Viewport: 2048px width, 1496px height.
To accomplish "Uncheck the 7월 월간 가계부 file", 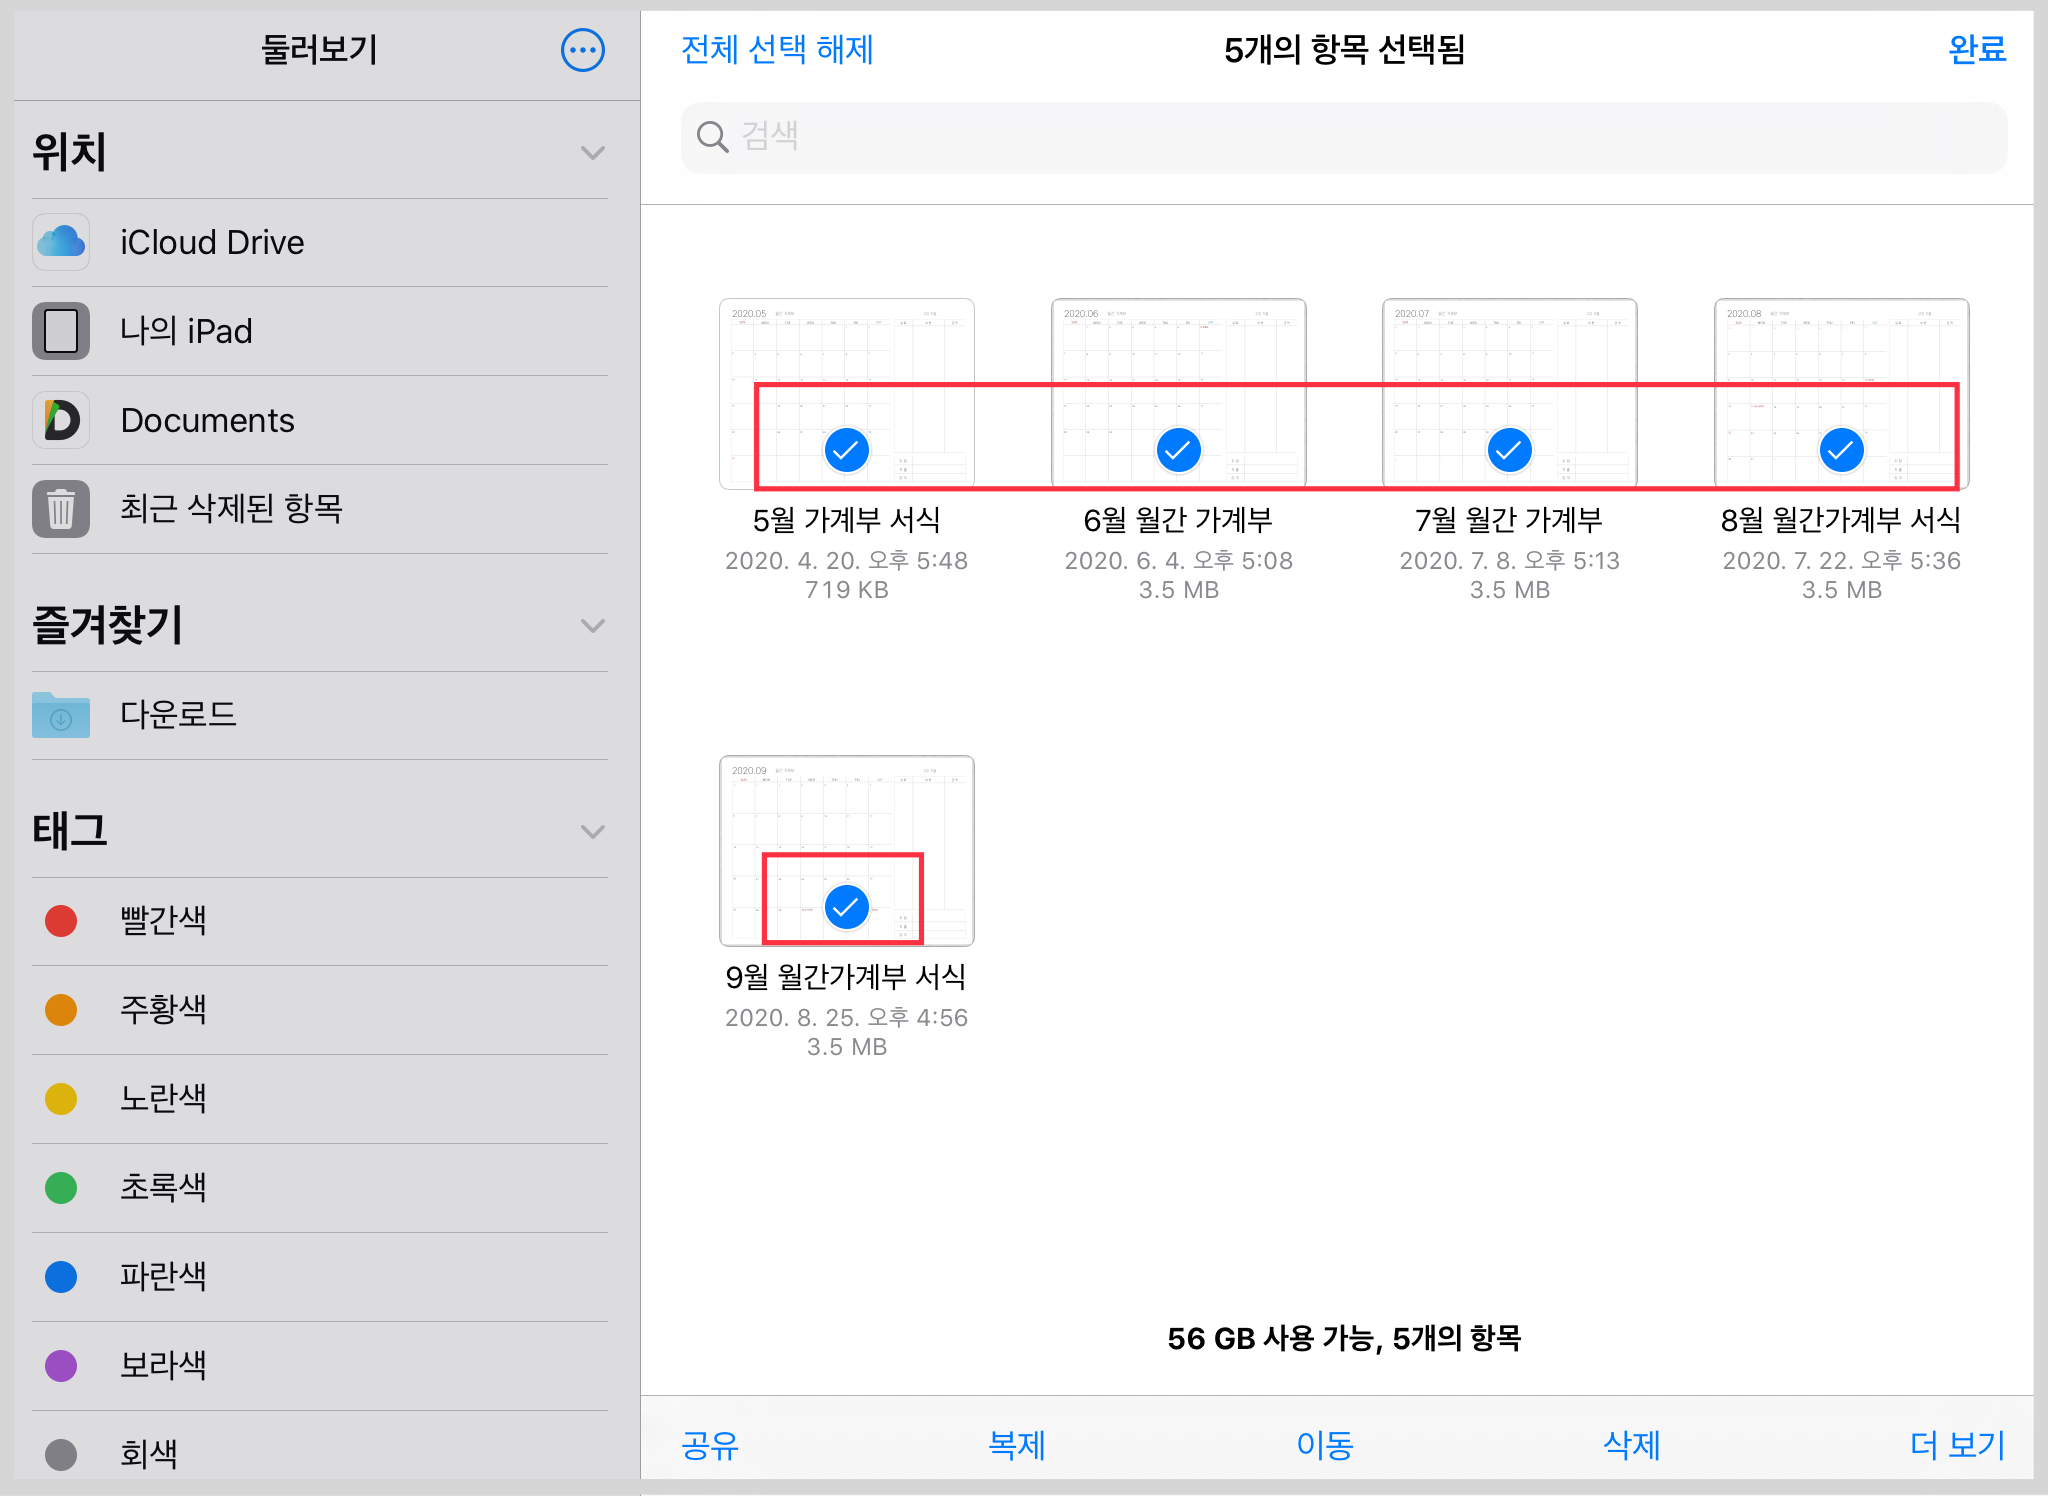I will [1509, 450].
